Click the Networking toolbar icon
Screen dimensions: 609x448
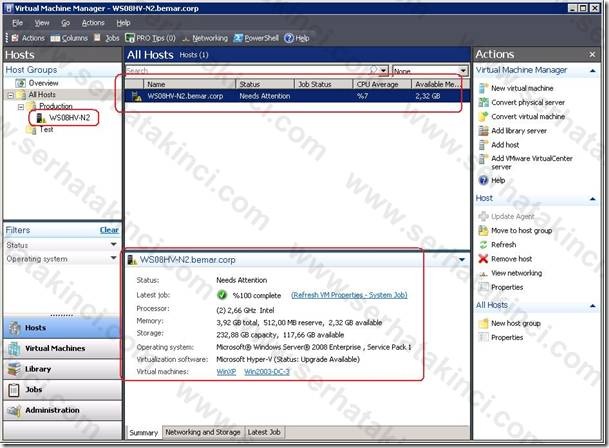[186, 38]
